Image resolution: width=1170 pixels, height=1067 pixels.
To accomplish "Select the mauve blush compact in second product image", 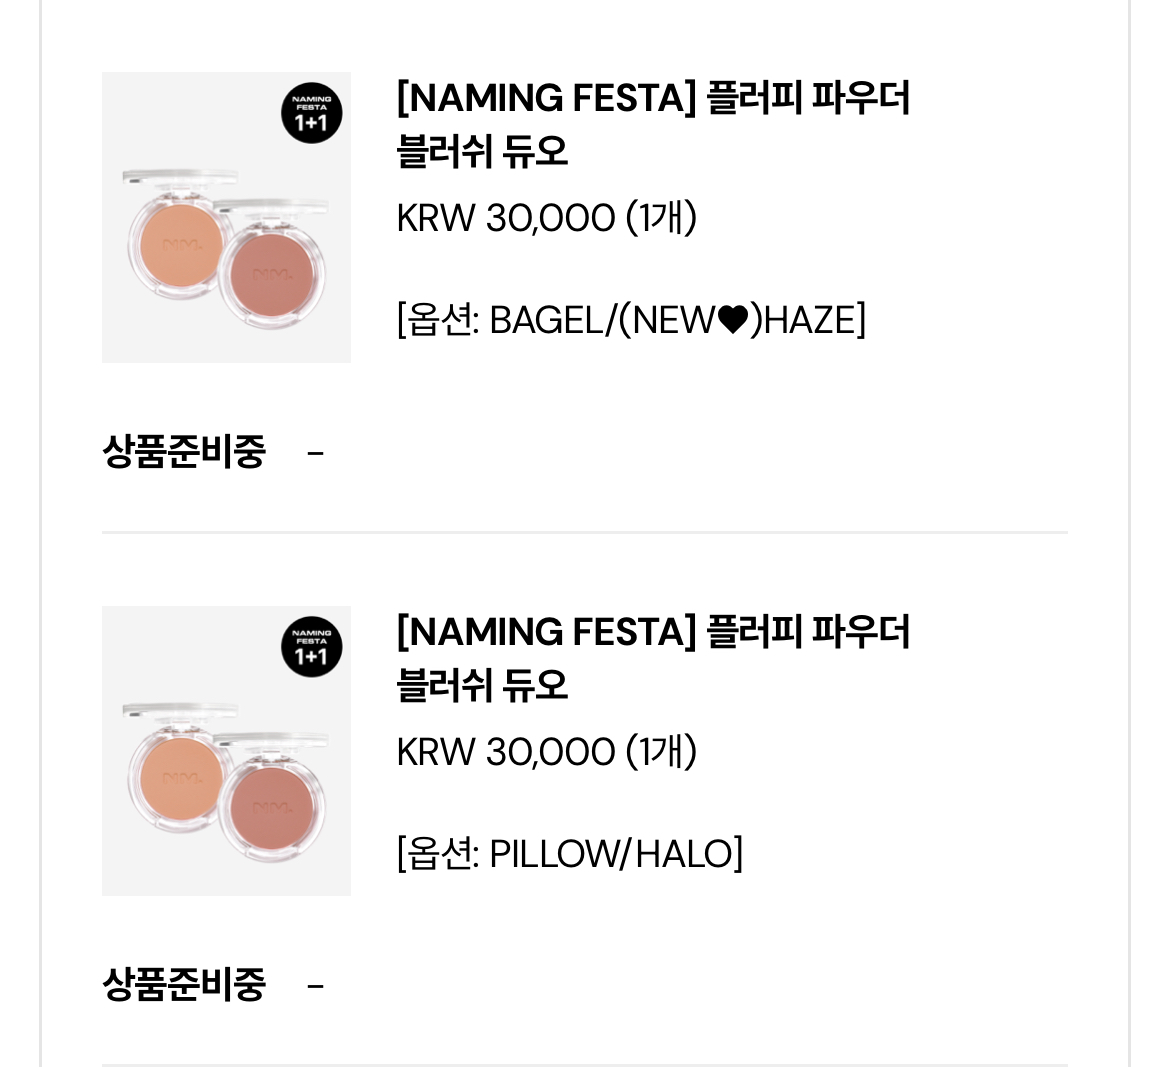I will point(274,807).
